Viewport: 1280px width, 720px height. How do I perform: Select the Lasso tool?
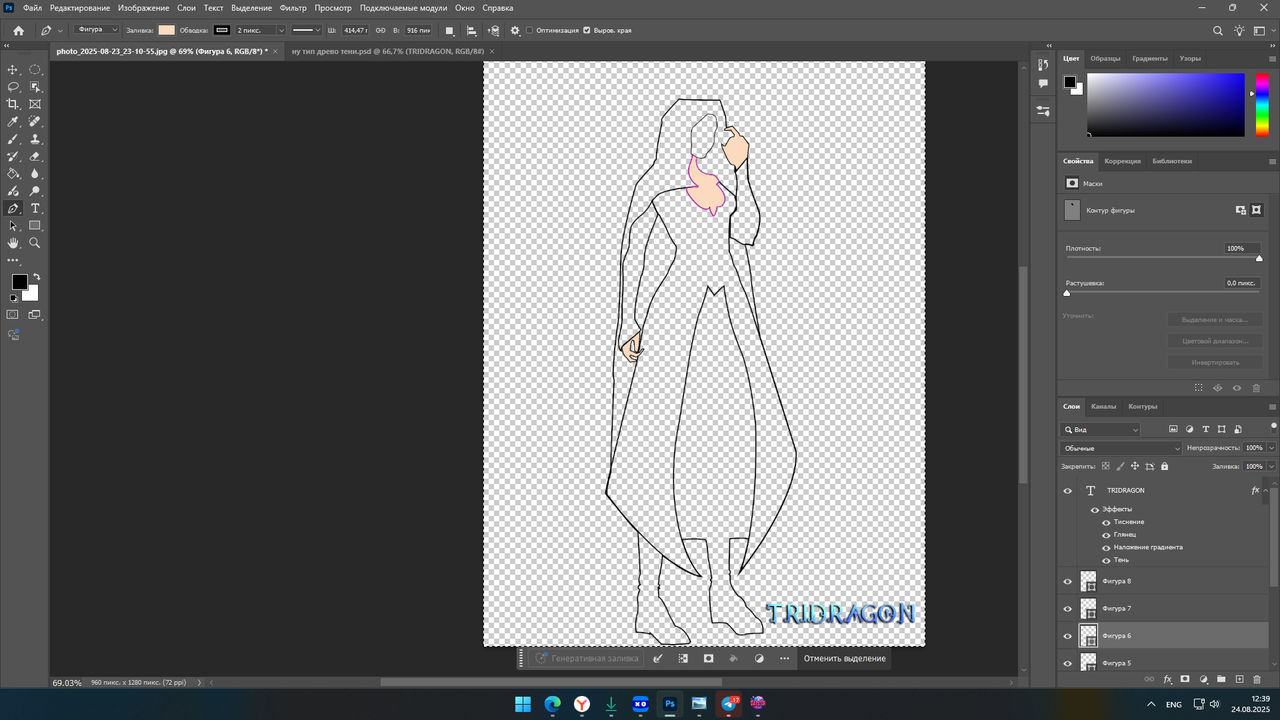tap(13, 87)
